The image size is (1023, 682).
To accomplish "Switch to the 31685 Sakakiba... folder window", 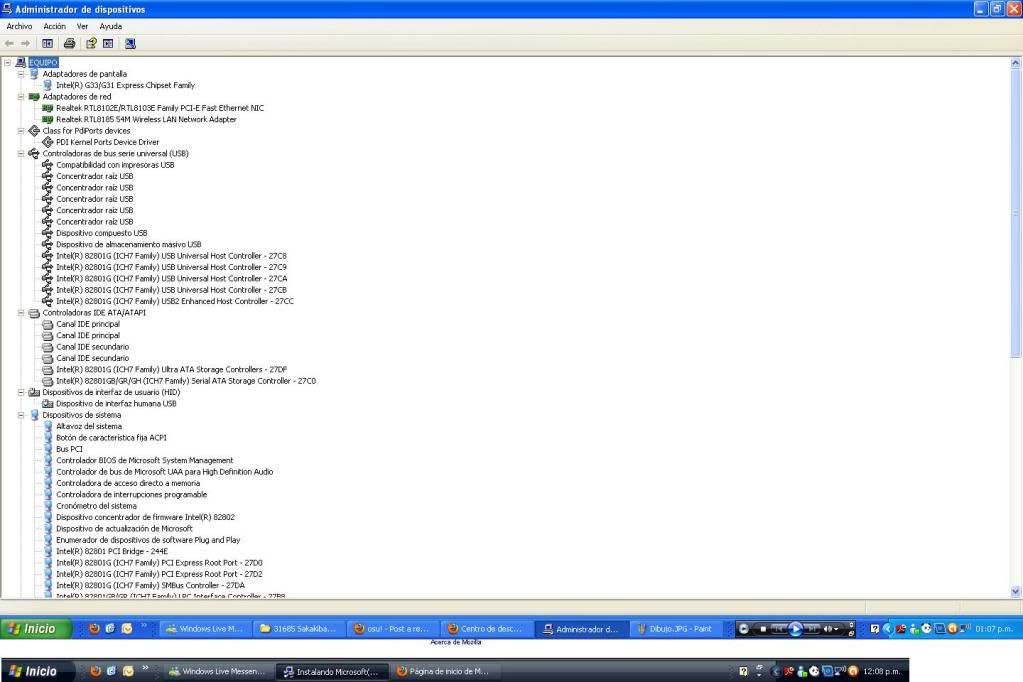I will pos(298,628).
